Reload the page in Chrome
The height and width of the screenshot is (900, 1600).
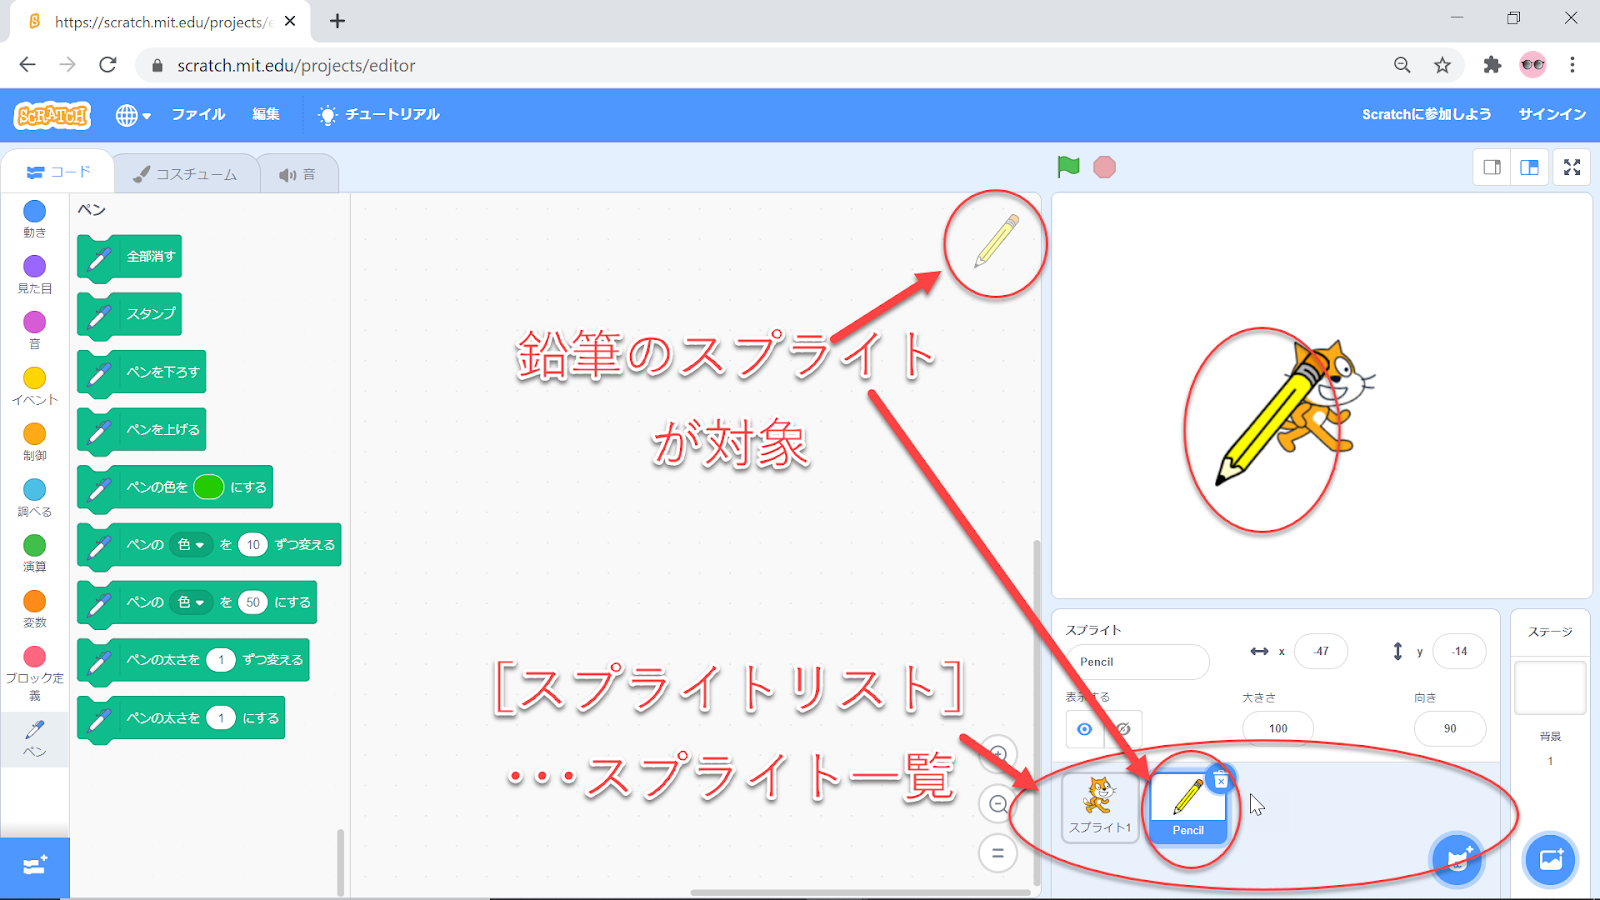pos(108,65)
